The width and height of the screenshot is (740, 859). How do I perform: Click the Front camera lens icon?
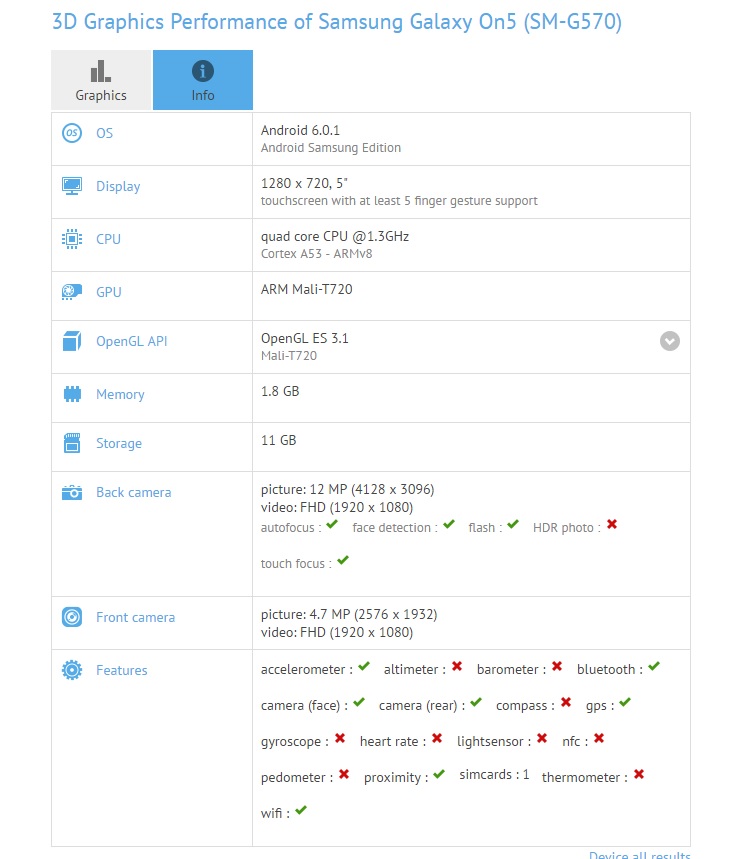point(72,617)
